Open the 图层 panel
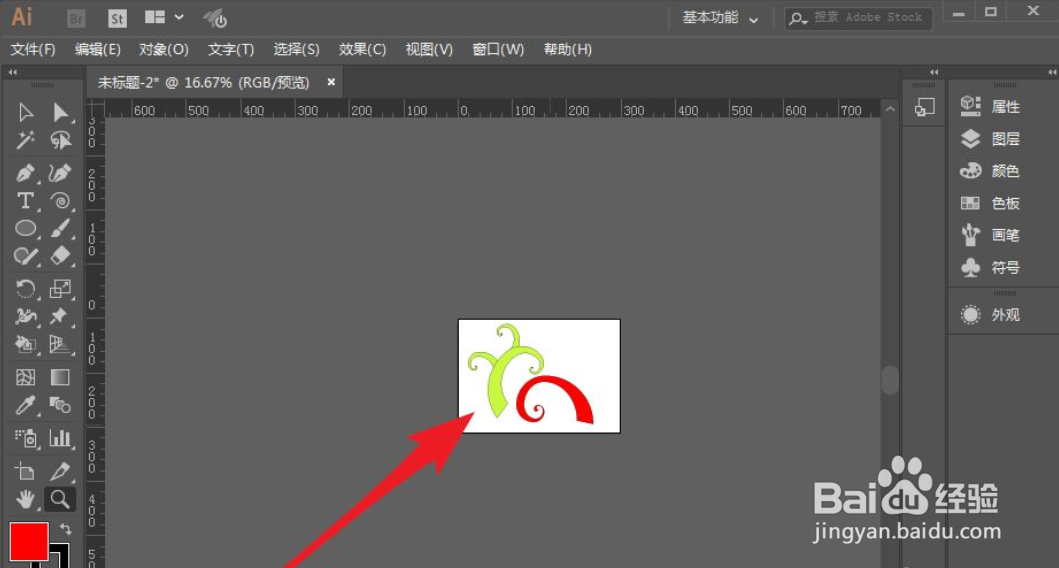Image resolution: width=1059 pixels, height=568 pixels. point(991,138)
